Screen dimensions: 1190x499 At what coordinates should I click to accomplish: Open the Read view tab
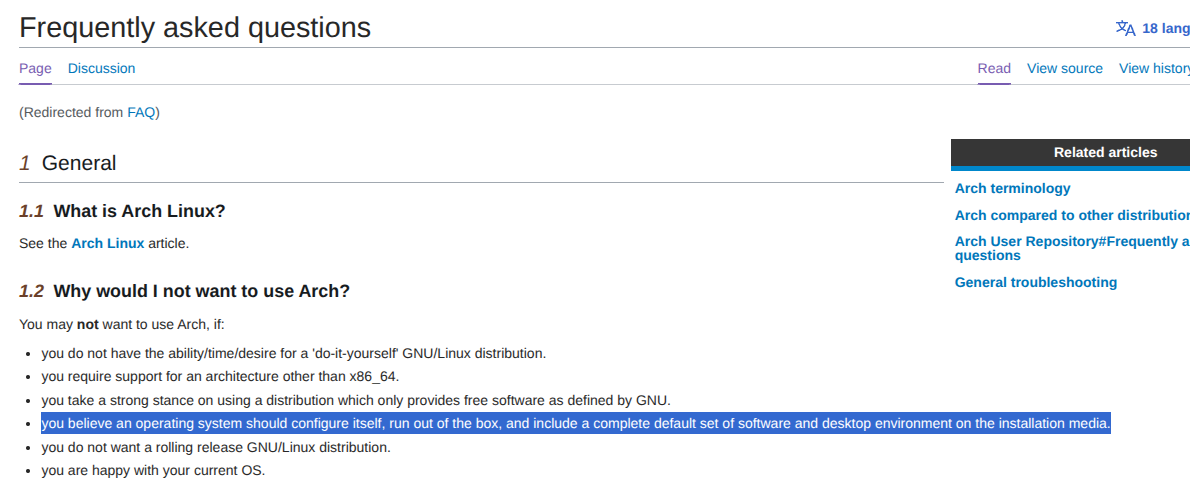pos(994,68)
